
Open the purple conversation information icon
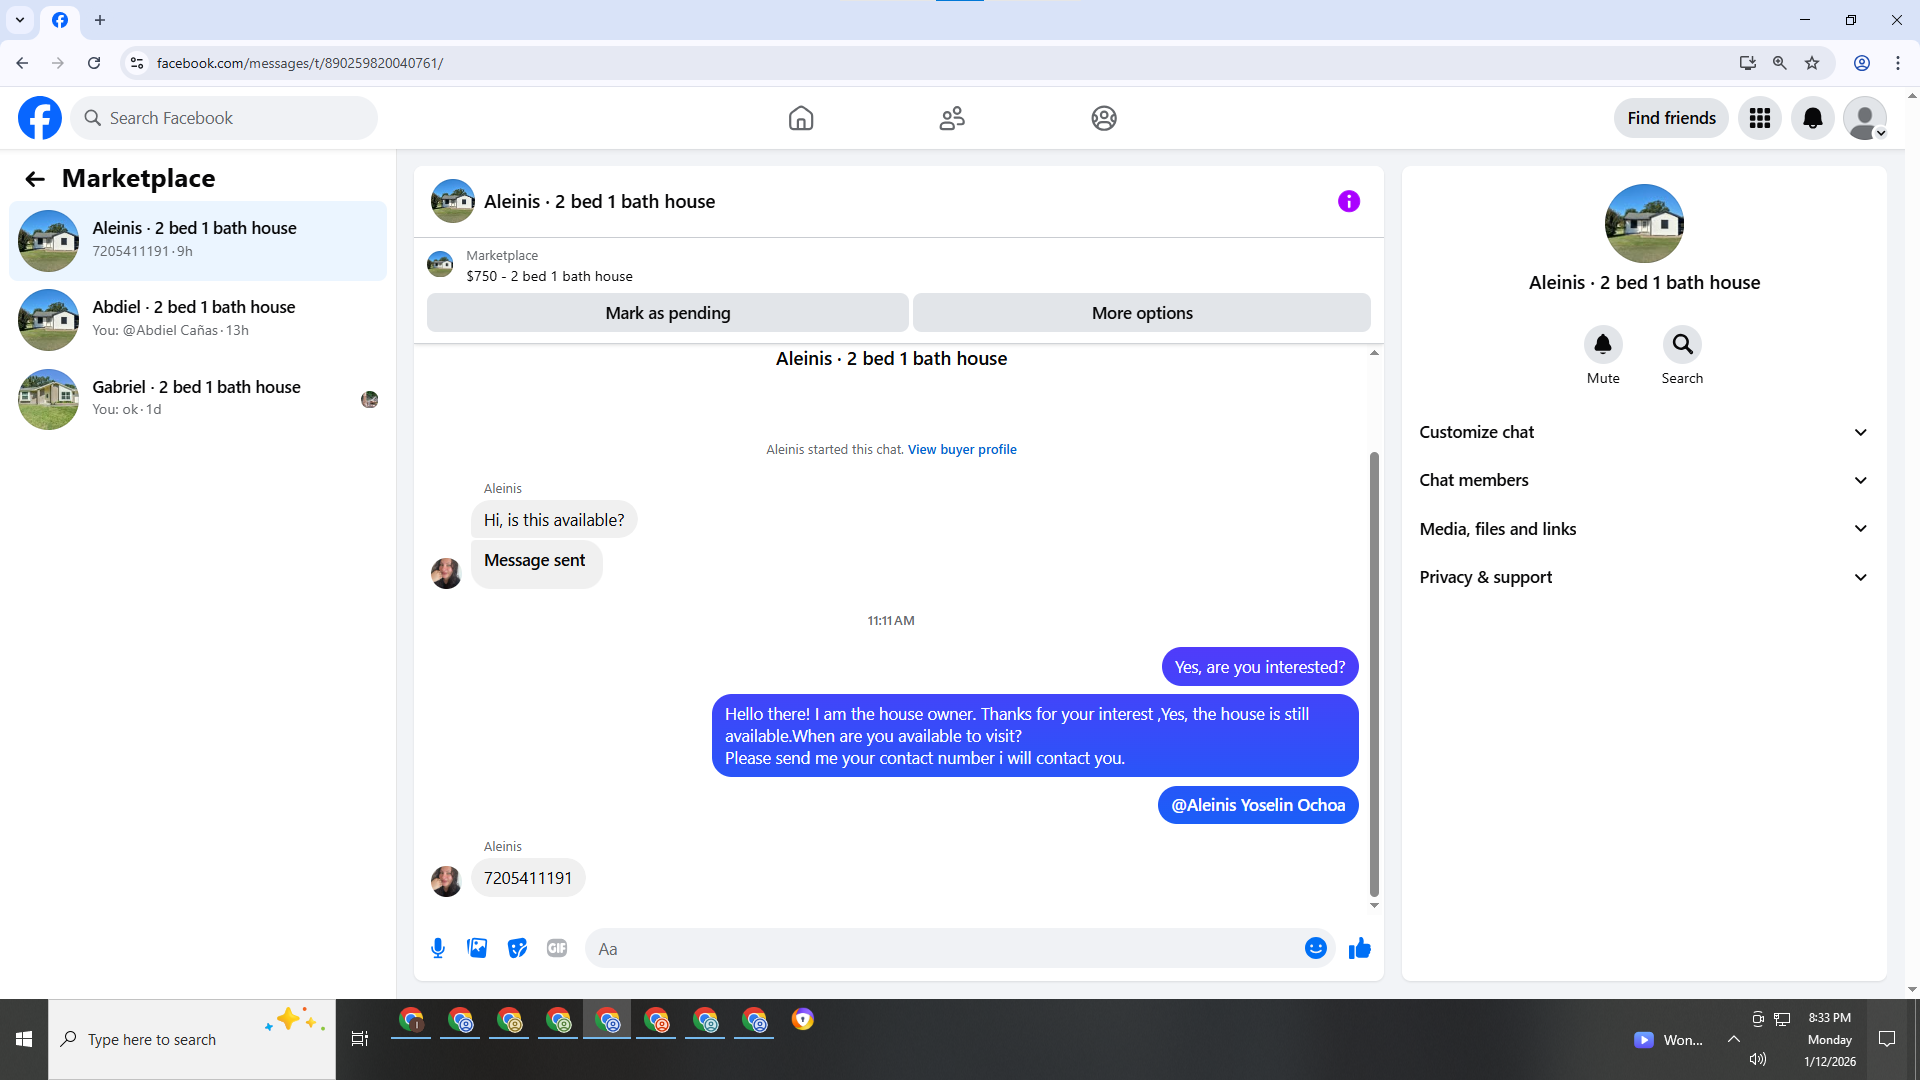1348,201
